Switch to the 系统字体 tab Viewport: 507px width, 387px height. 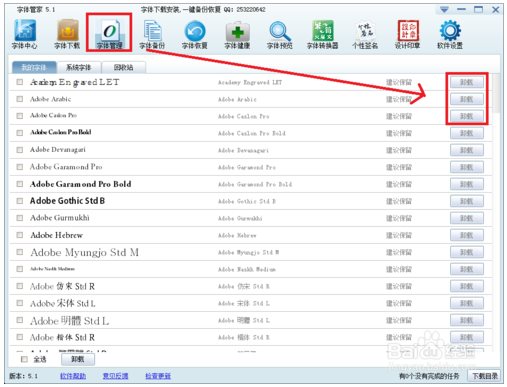click(x=79, y=68)
